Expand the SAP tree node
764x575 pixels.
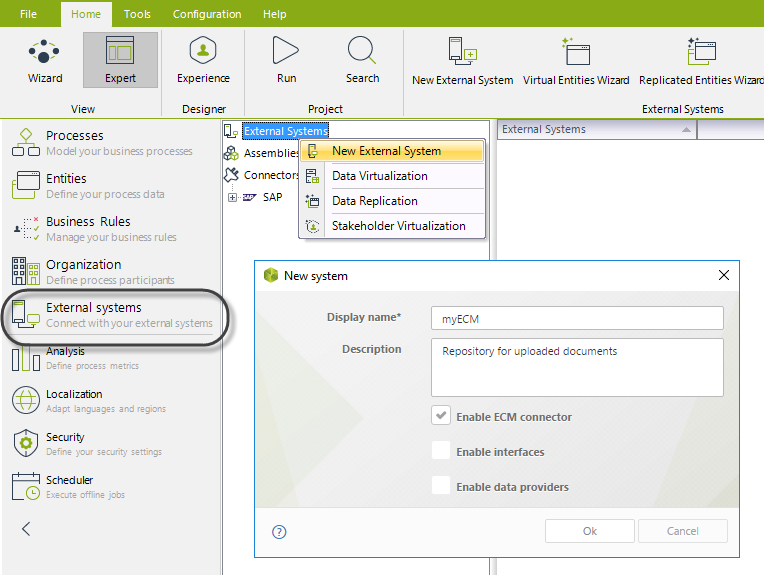tap(232, 197)
